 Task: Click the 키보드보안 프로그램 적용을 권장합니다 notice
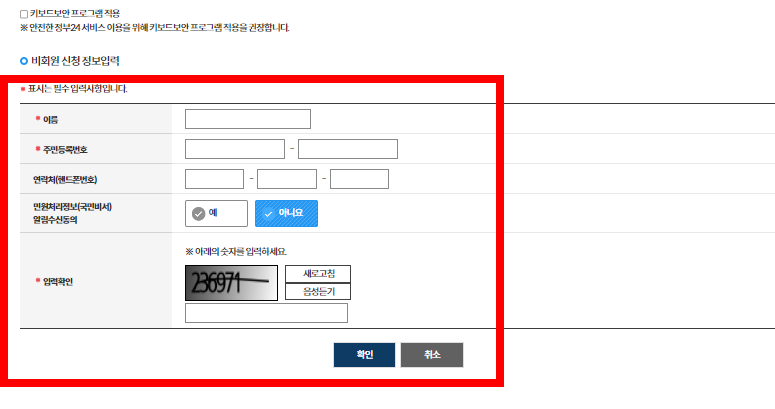[x=154, y=28]
